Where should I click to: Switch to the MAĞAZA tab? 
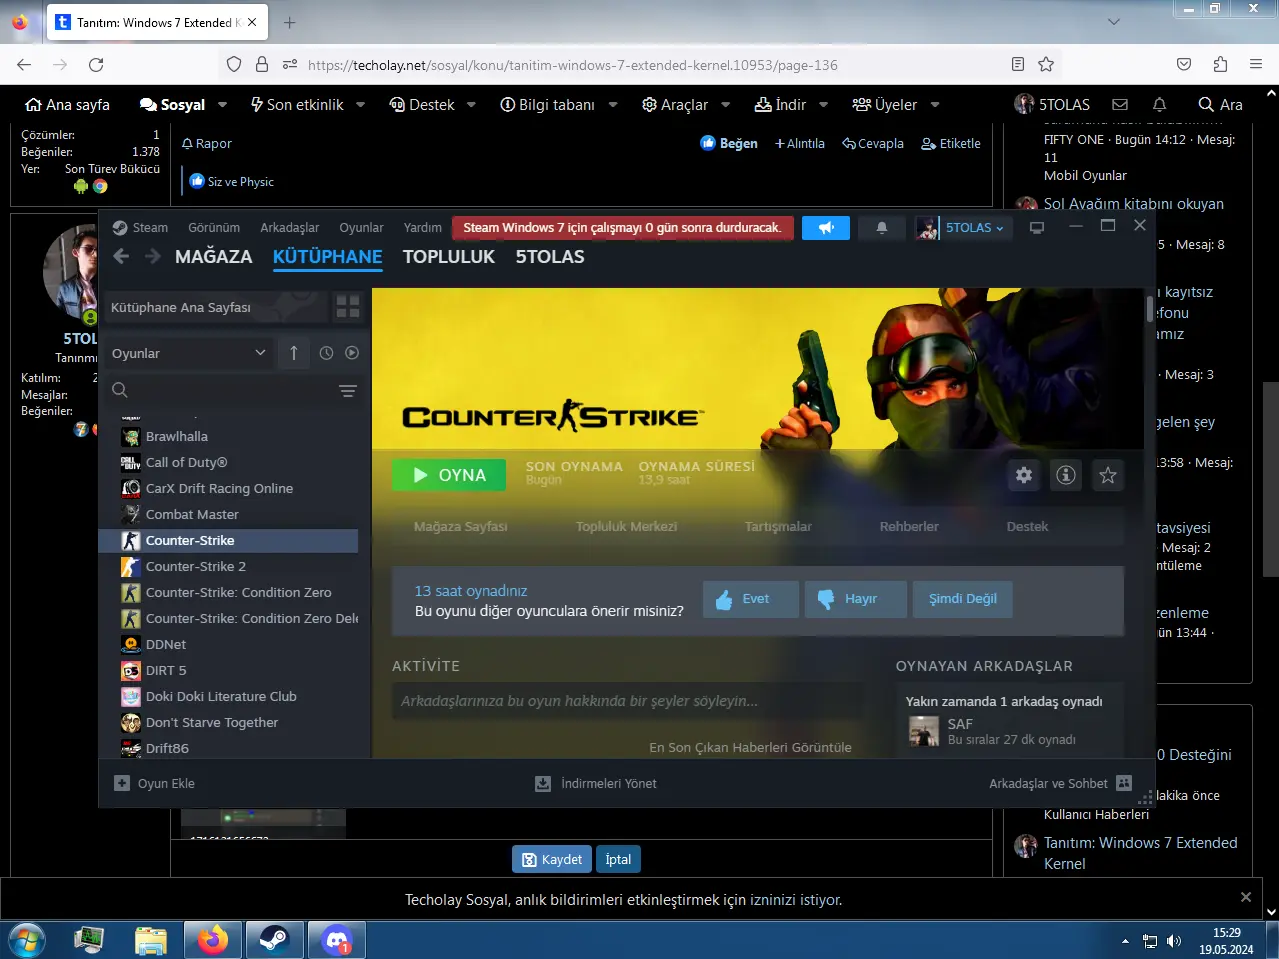click(214, 257)
